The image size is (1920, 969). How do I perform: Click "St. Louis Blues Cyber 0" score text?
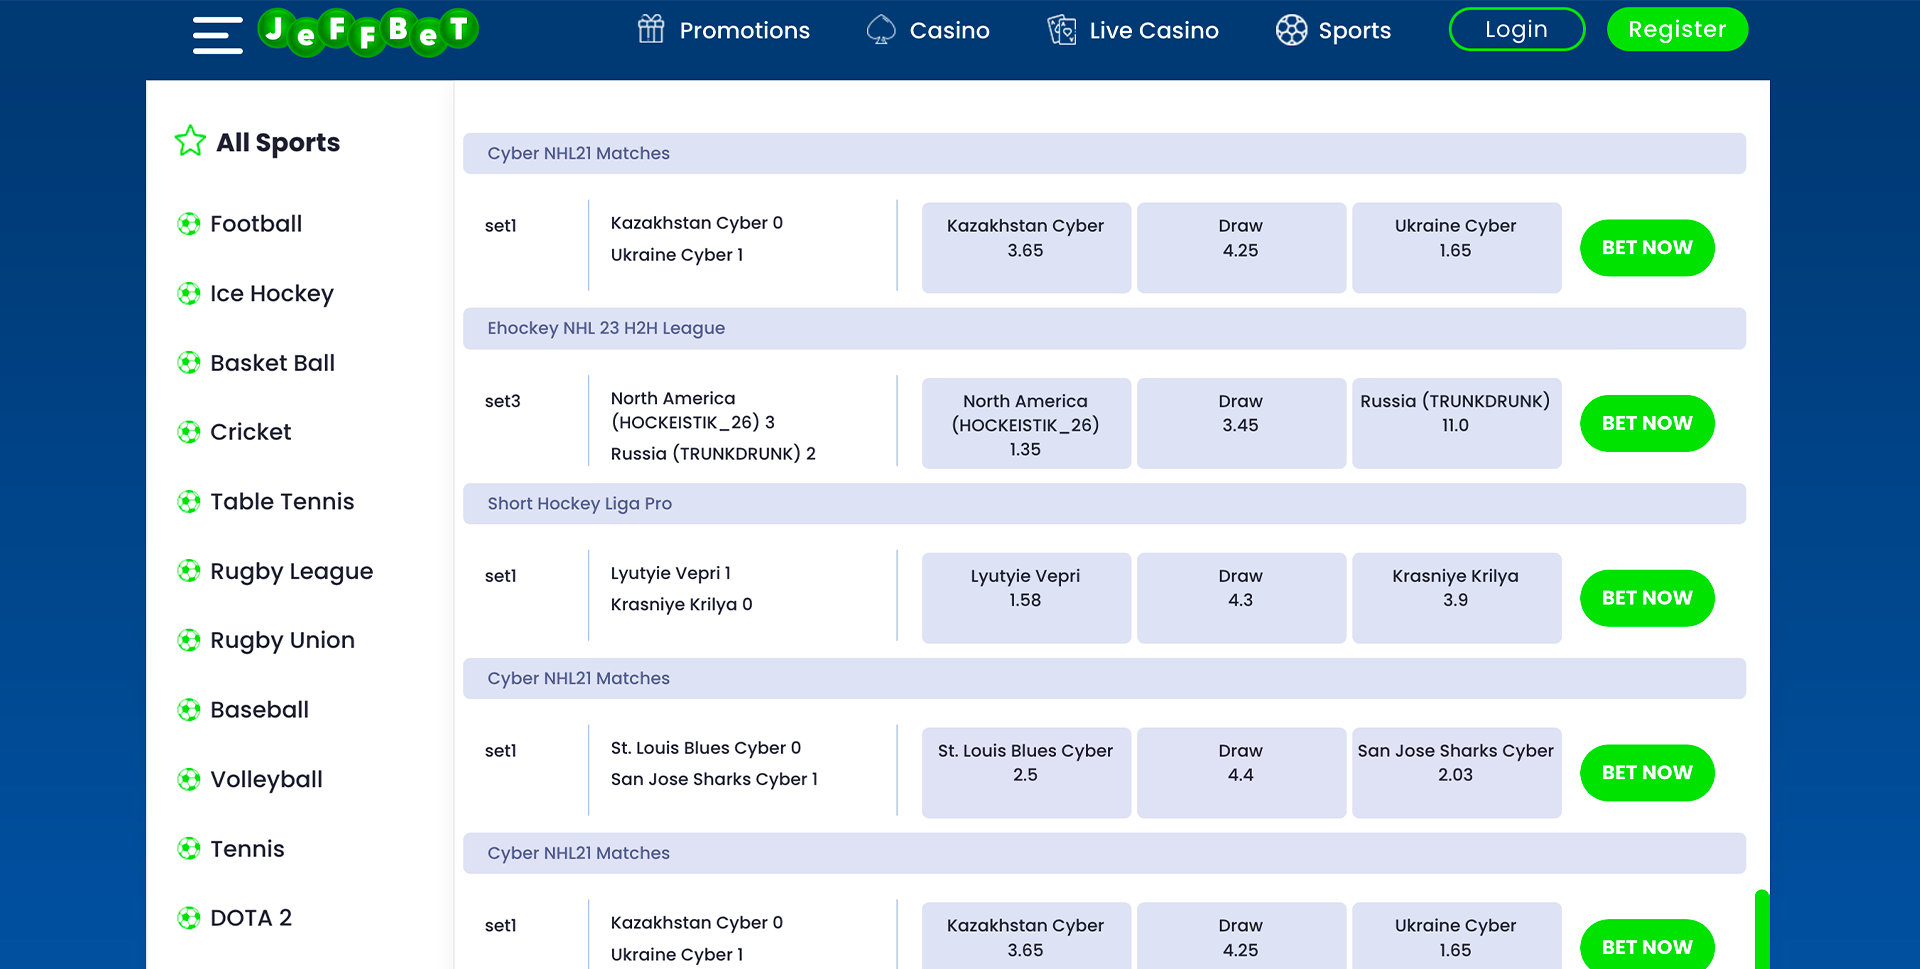(x=706, y=748)
